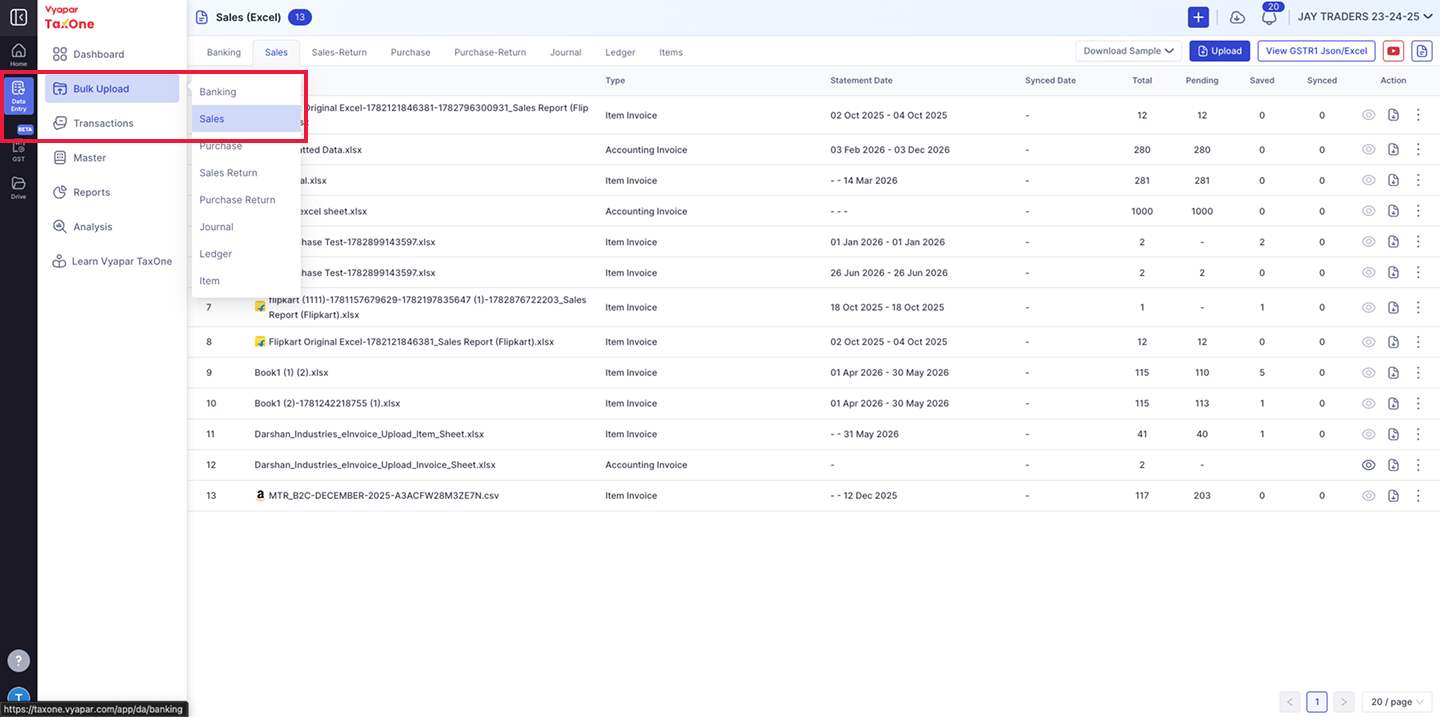Click View GSTR1 Json/Excel button
The width and height of the screenshot is (1440, 717).
(1316, 51)
